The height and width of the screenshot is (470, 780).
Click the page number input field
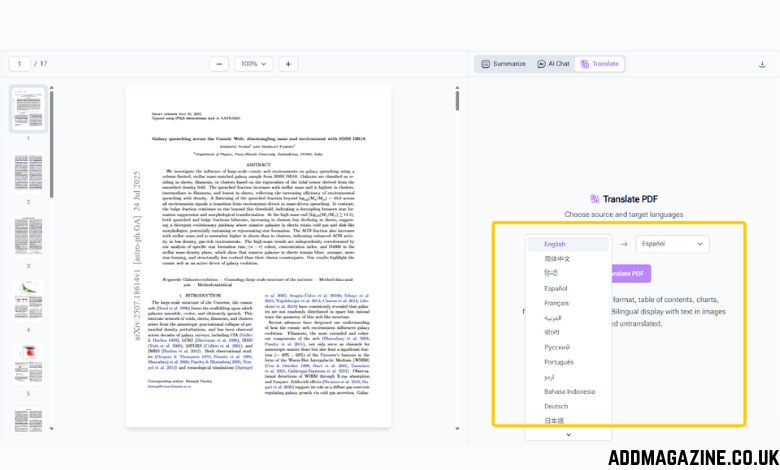click(x=20, y=64)
